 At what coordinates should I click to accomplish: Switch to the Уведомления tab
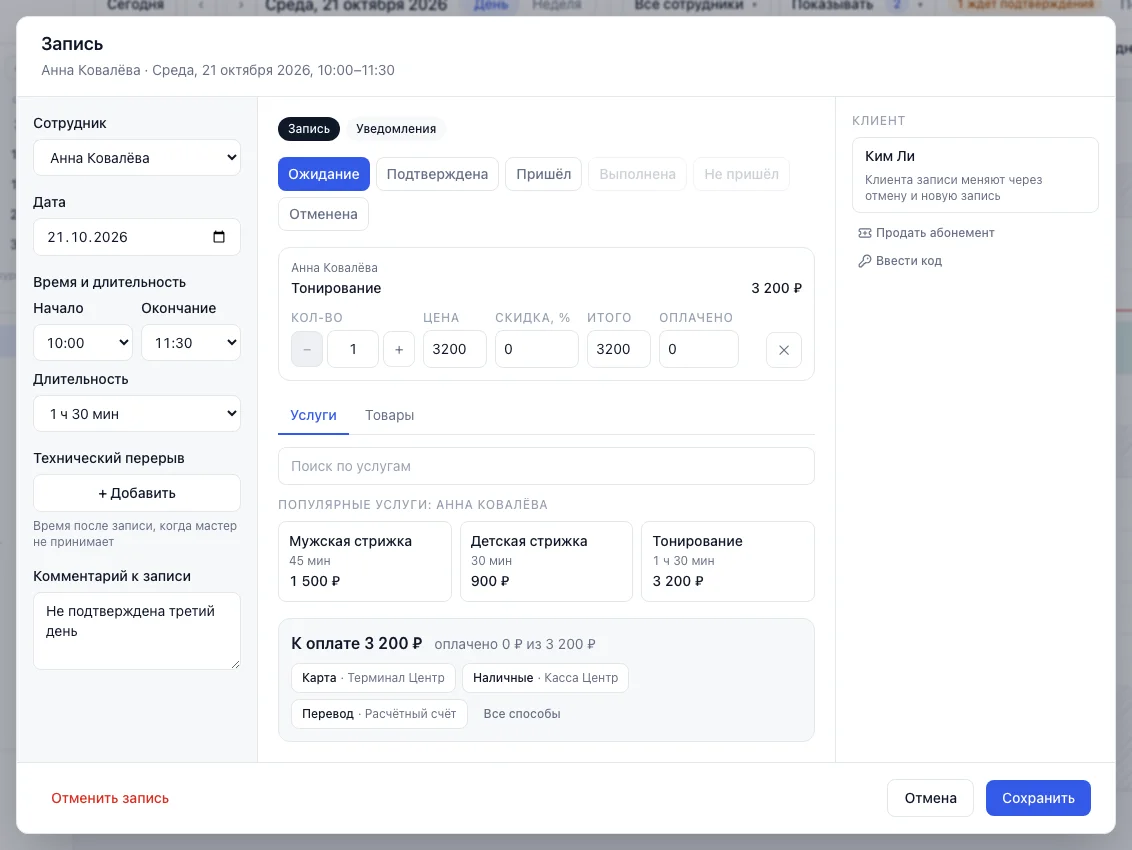(396, 129)
